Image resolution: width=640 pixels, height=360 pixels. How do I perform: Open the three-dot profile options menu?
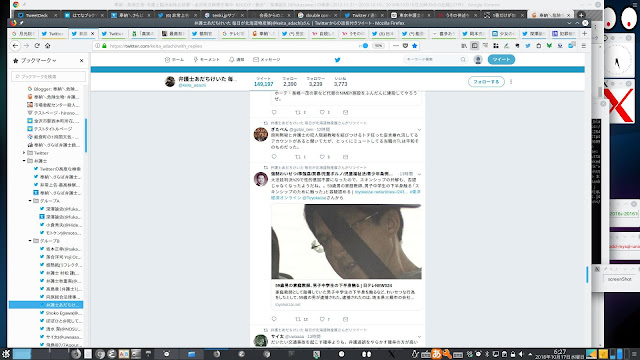pos(511,82)
